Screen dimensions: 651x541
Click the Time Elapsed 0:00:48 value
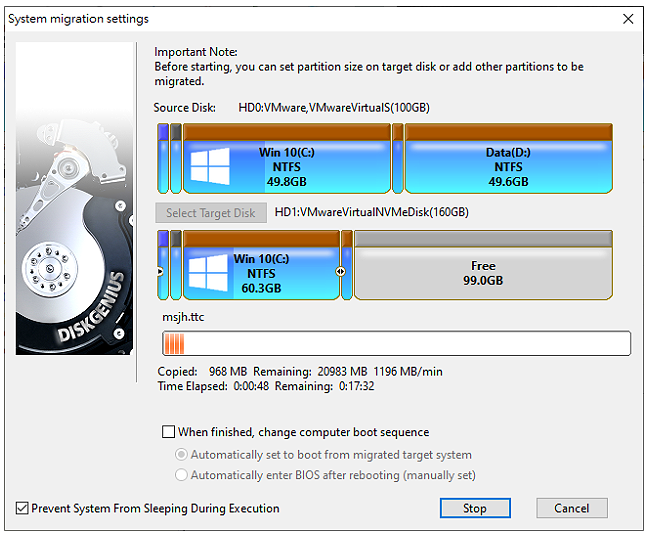click(251, 386)
